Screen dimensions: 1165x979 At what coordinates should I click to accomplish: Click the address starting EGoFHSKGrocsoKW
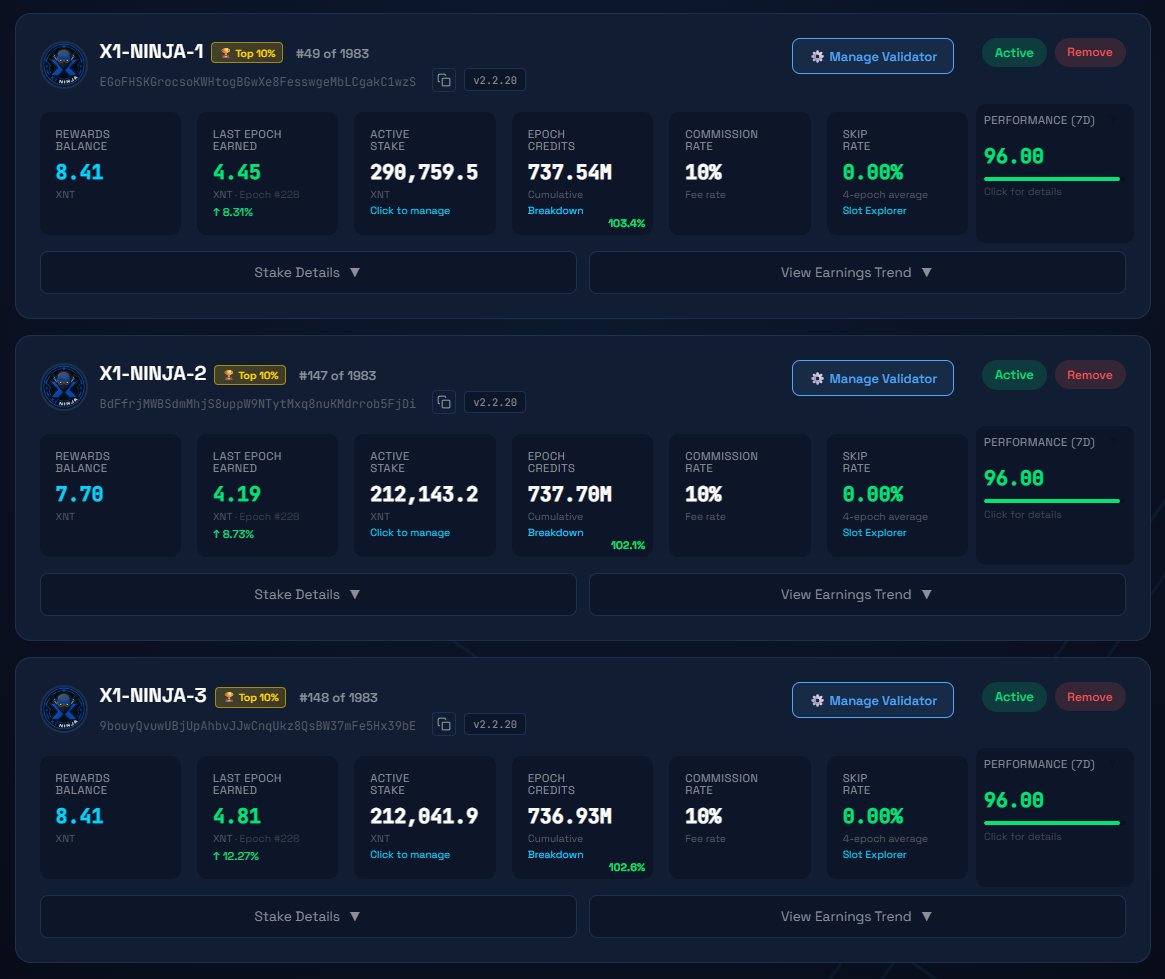258,82
